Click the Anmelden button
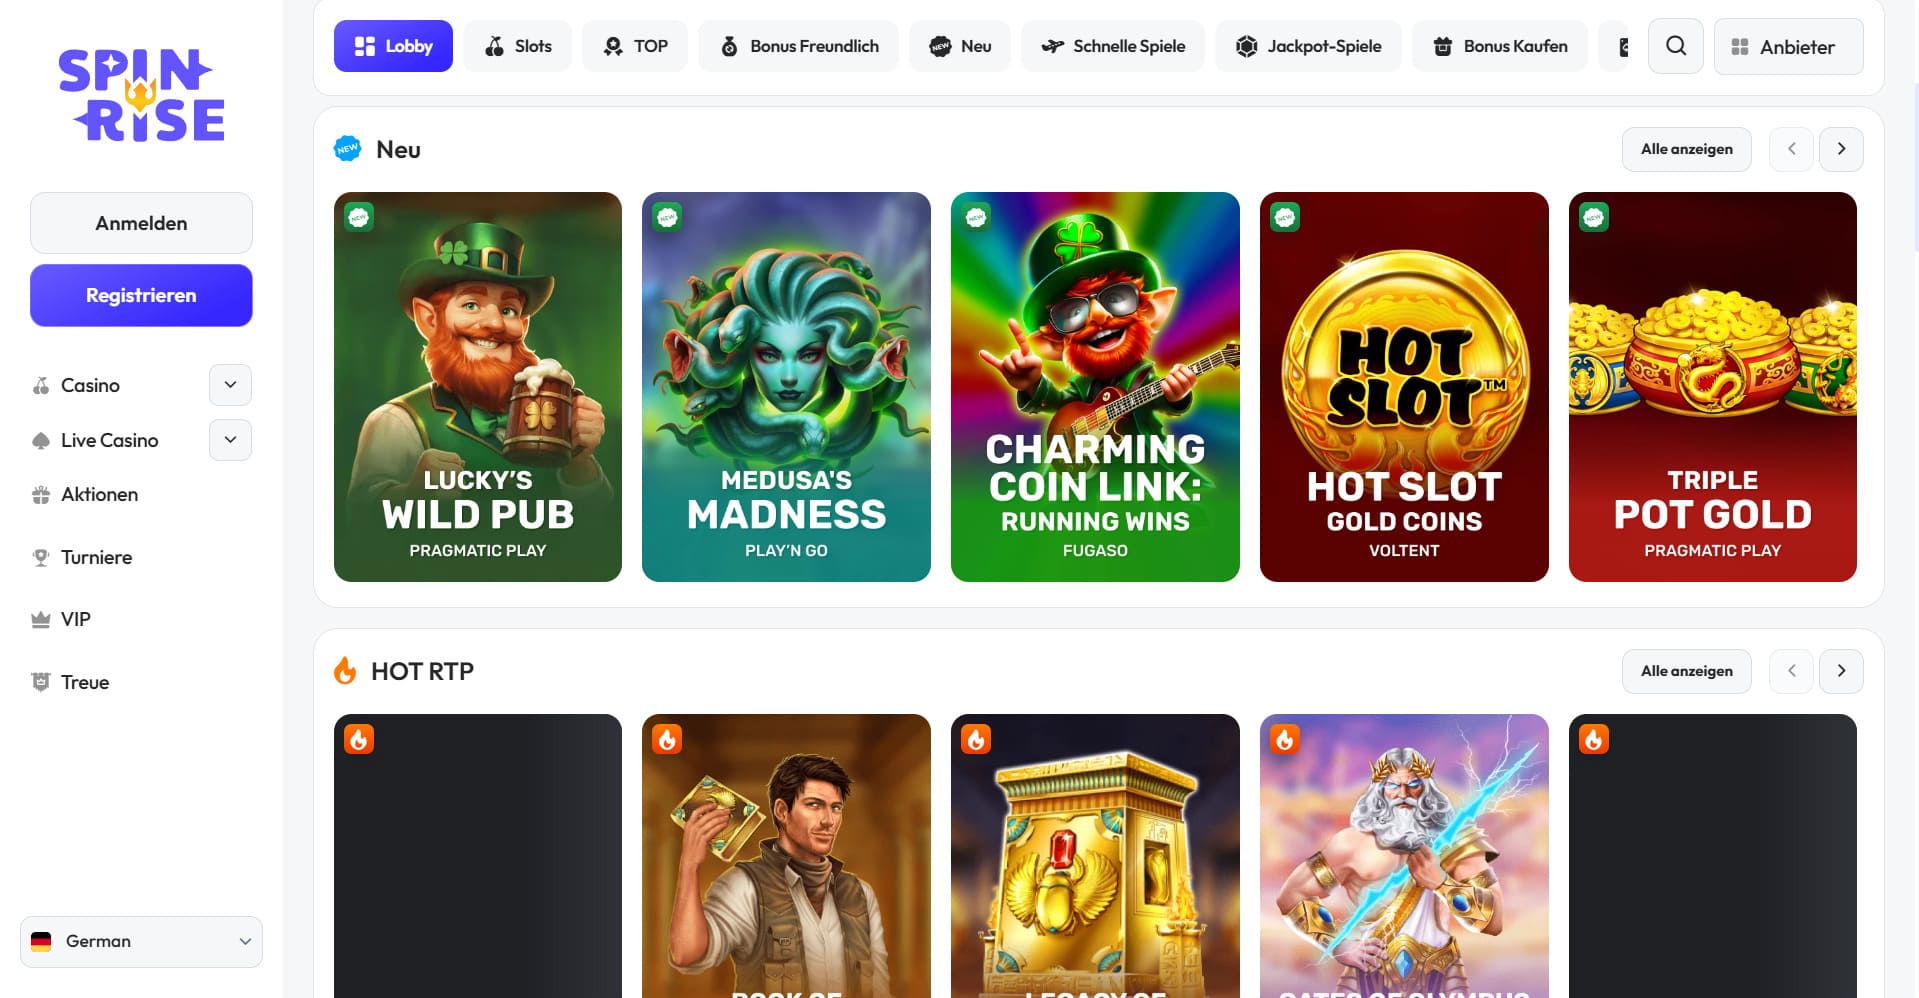The width and height of the screenshot is (1919, 998). pyautogui.click(x=141, y=223)
